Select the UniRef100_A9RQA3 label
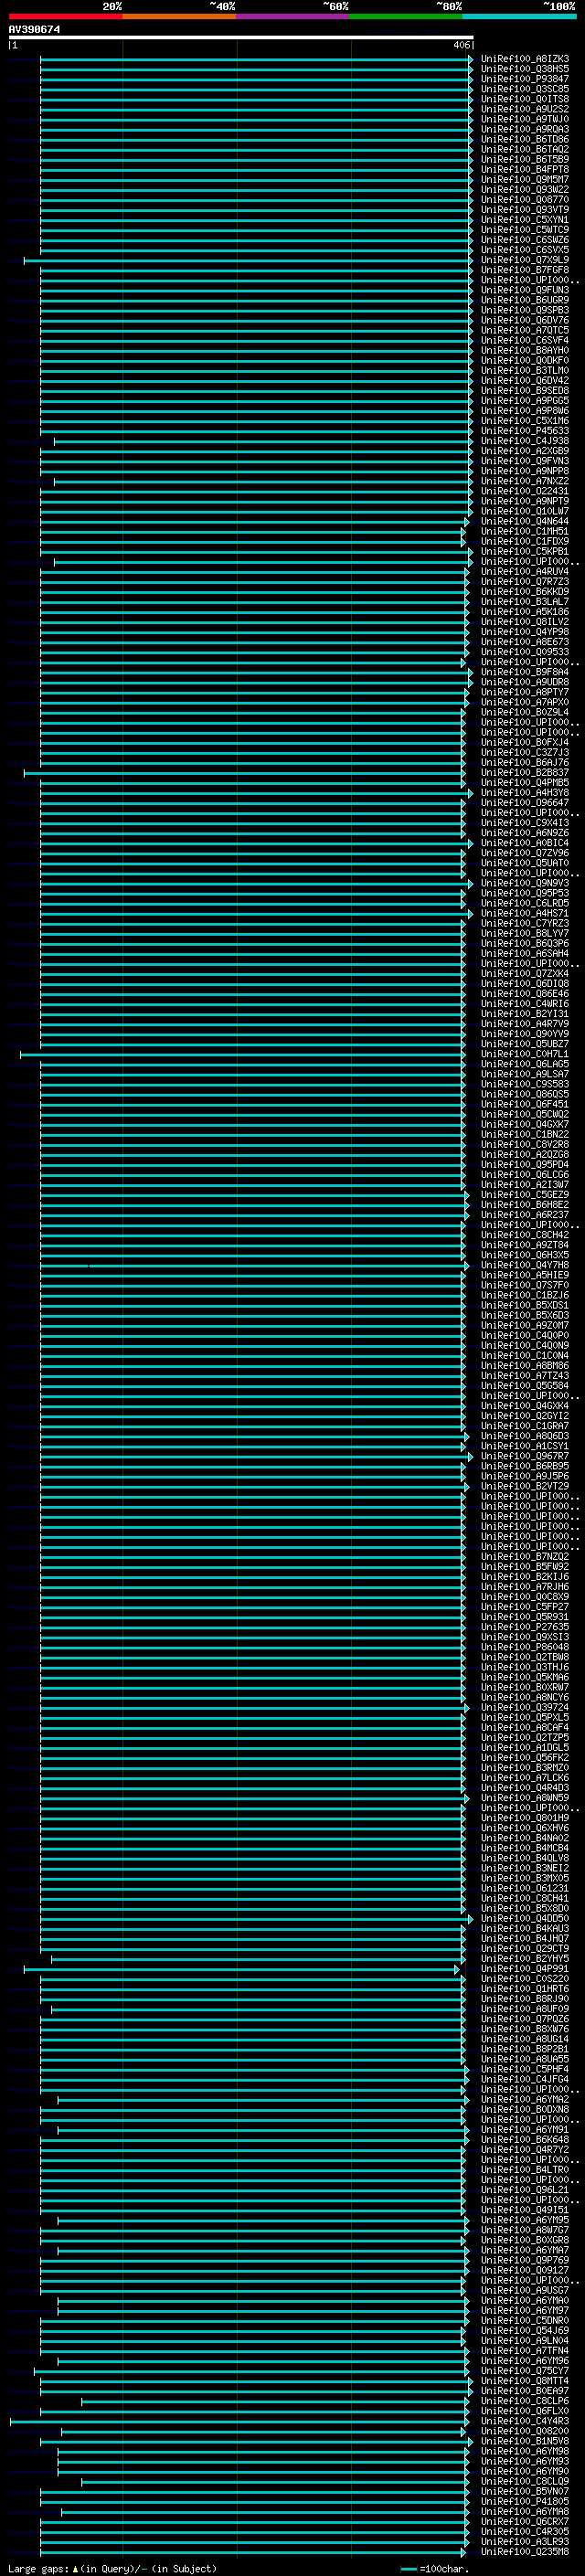Screen dimensions: 585x2576 (x=524, y=129)
